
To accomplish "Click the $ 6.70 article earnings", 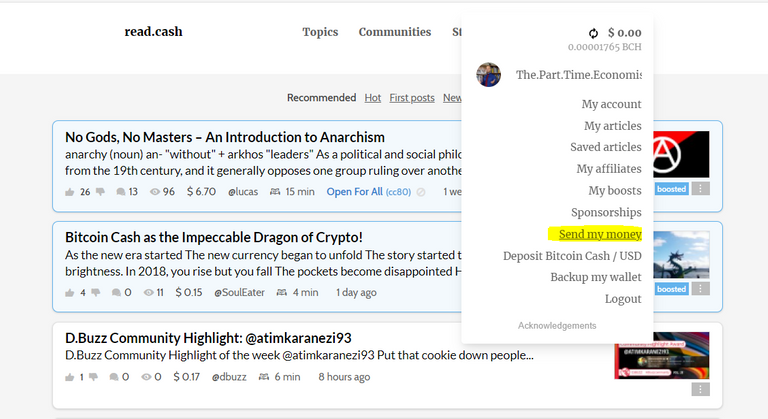I will pyautogui.click(x=201, y=192).
